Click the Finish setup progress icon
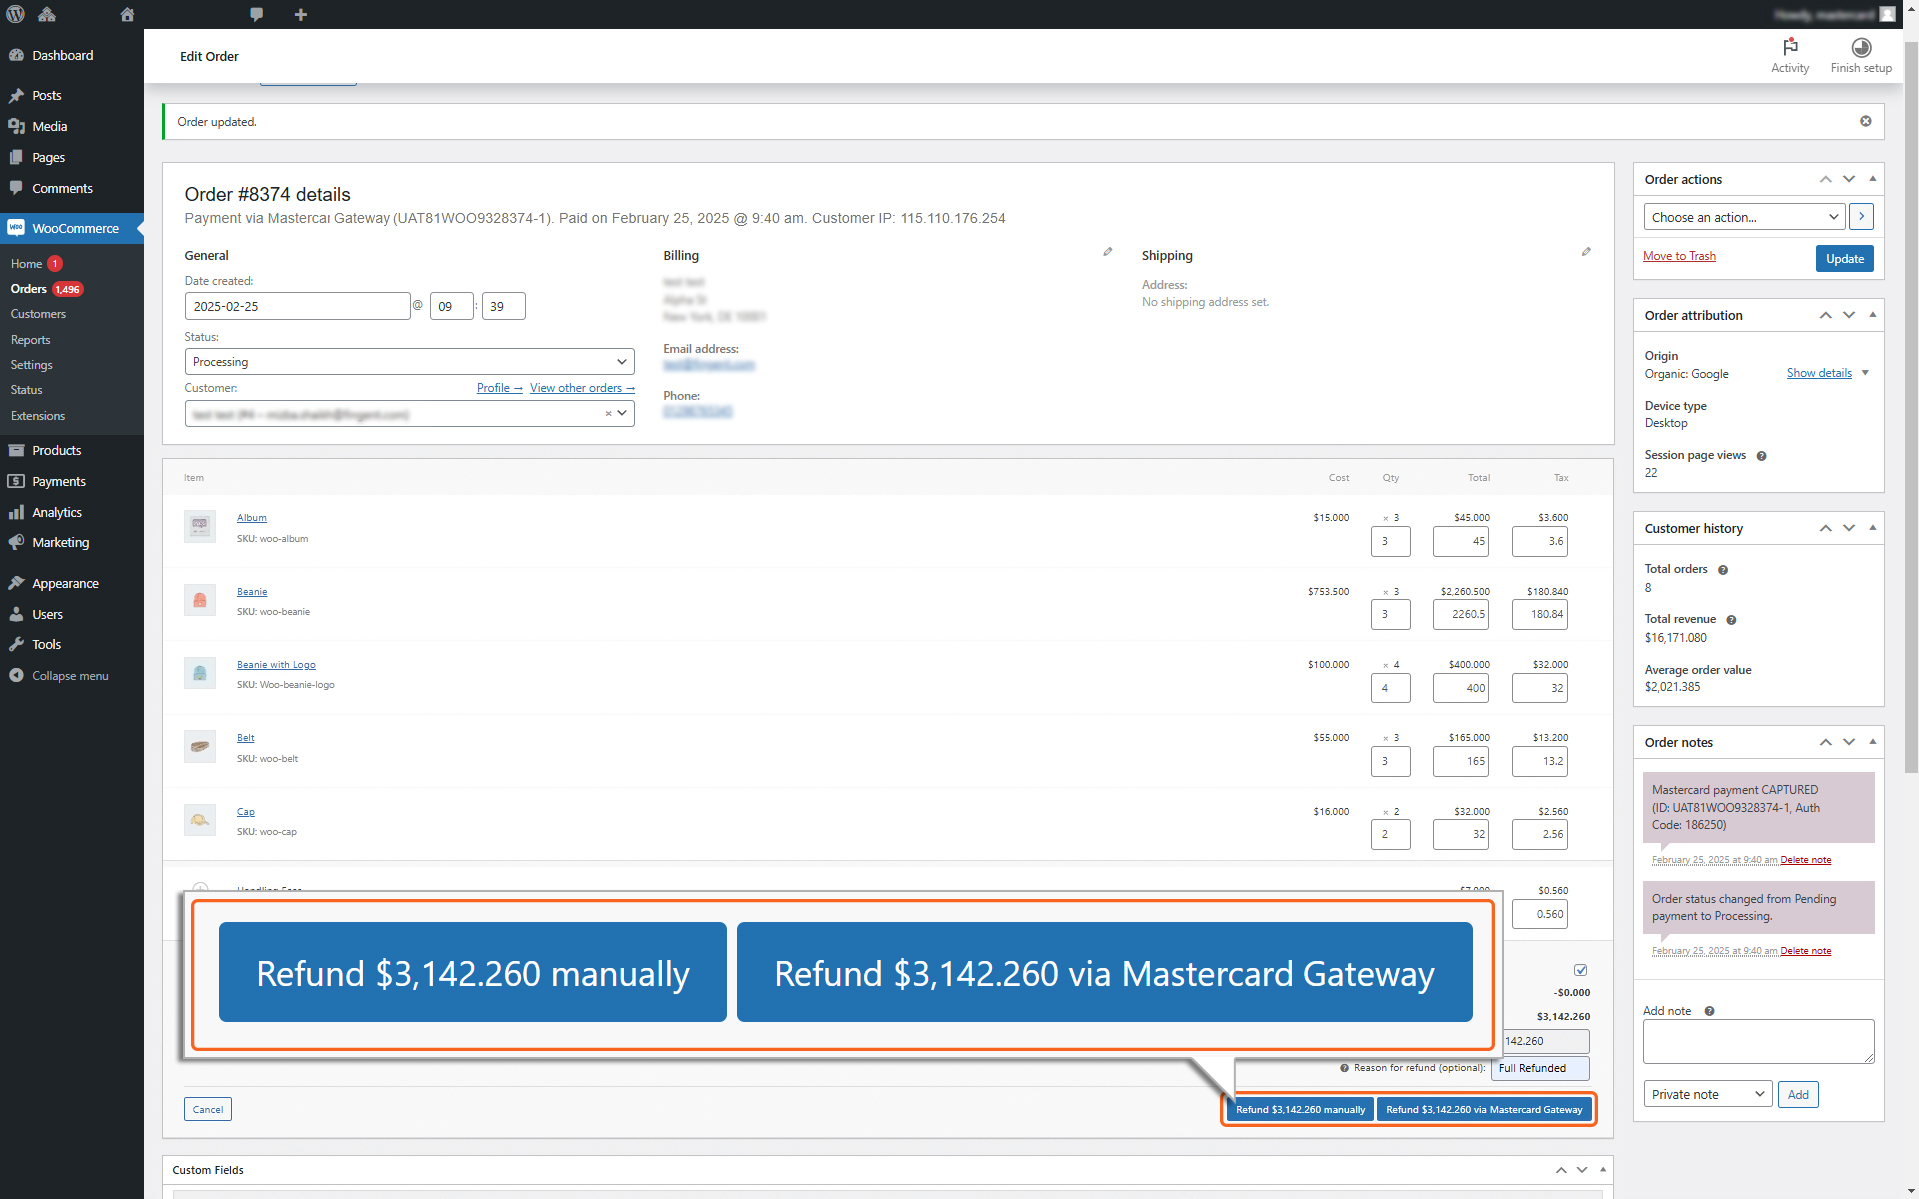Viewport: 1919px width, 1199px height. [x=1860, y=48]
